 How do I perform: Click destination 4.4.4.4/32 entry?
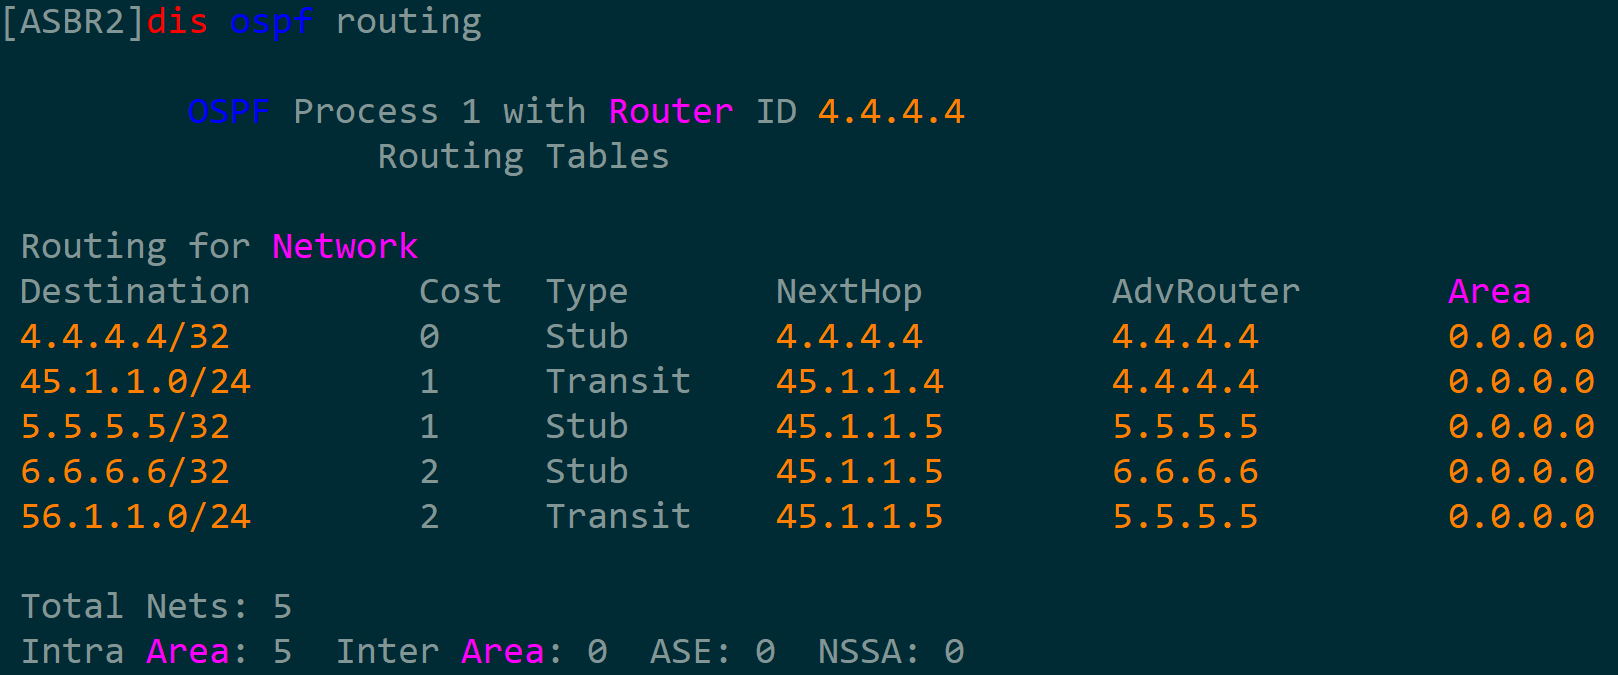coord(125,336)
